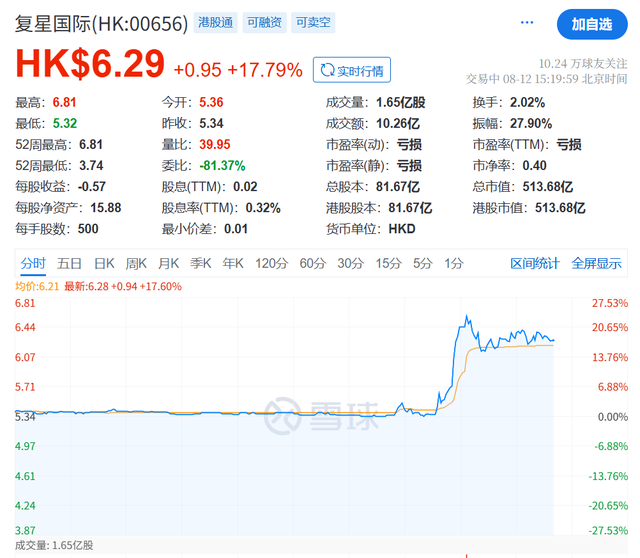Click the 今开 value 5.36

(211, 102)
